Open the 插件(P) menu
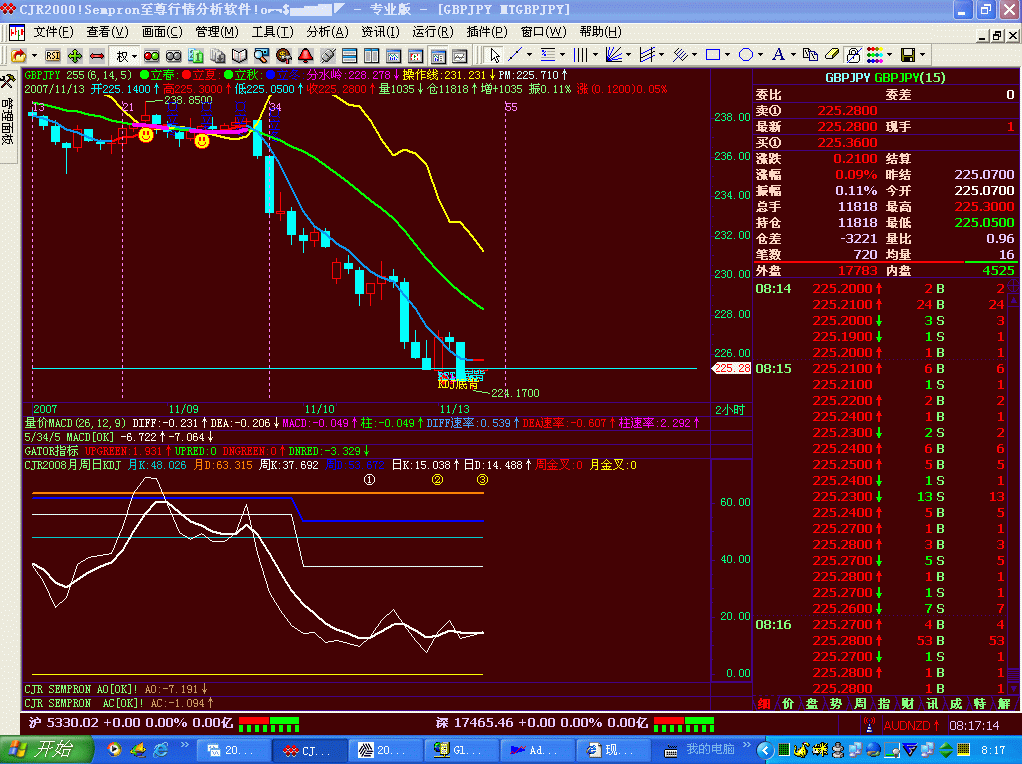 487,32
